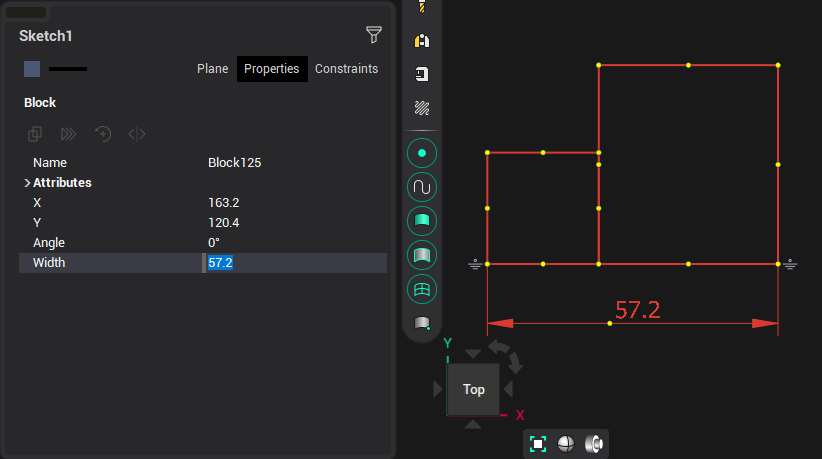
Task: Click the triple chevron pattern icon
Action: point(69,134)
